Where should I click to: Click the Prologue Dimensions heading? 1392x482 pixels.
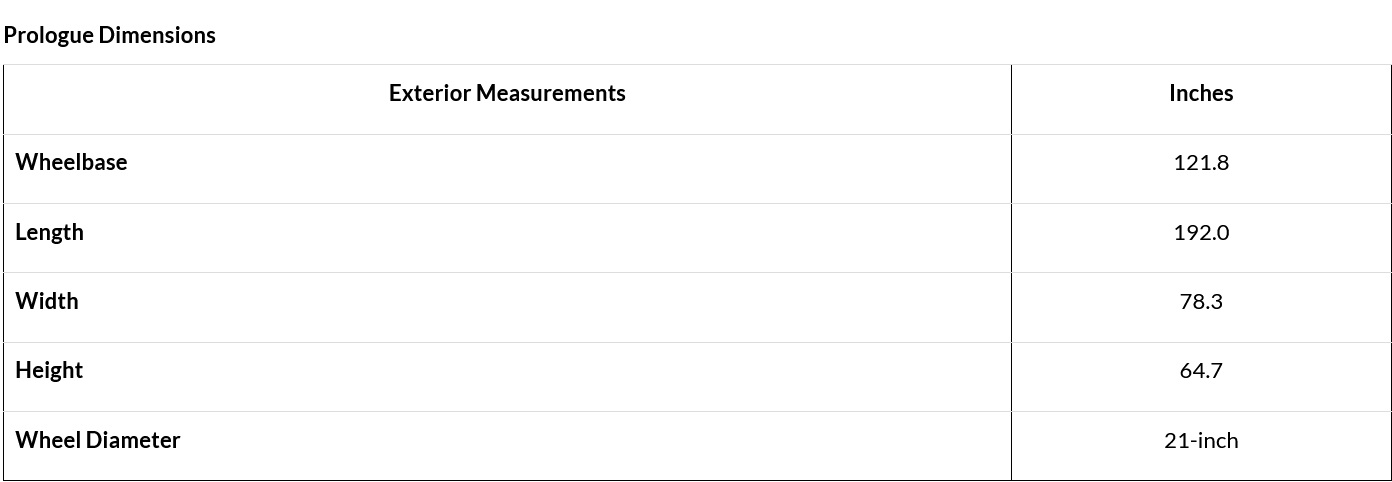tap(109, 35)
